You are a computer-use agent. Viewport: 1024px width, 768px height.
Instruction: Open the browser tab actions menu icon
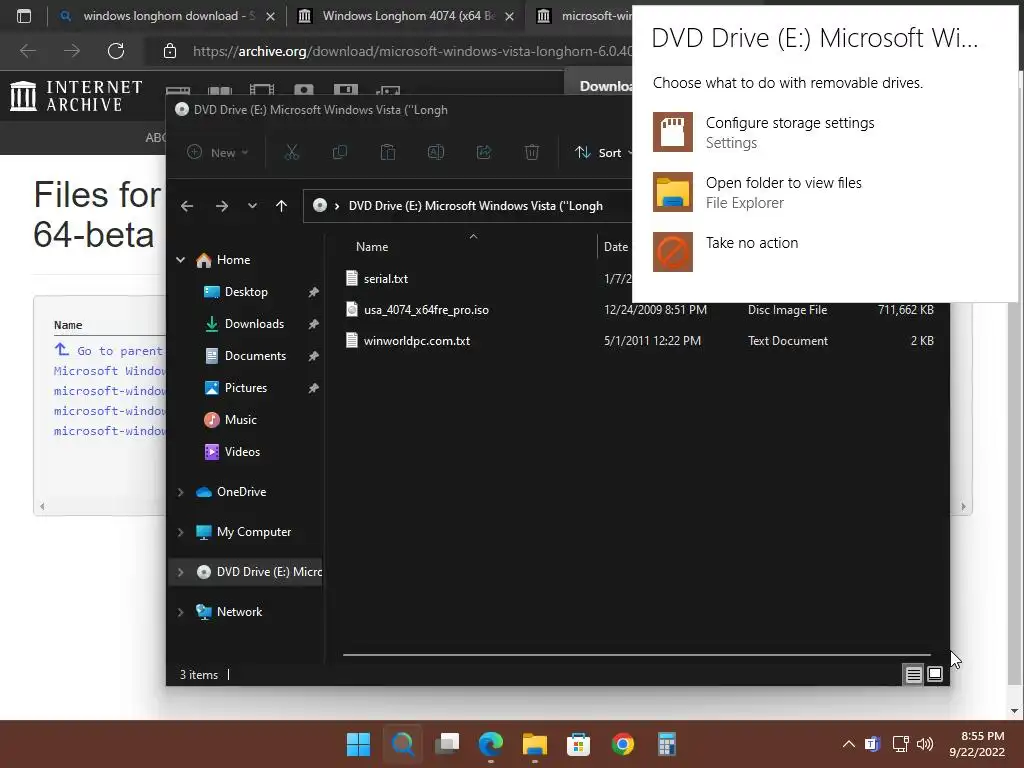pos(24,16)
